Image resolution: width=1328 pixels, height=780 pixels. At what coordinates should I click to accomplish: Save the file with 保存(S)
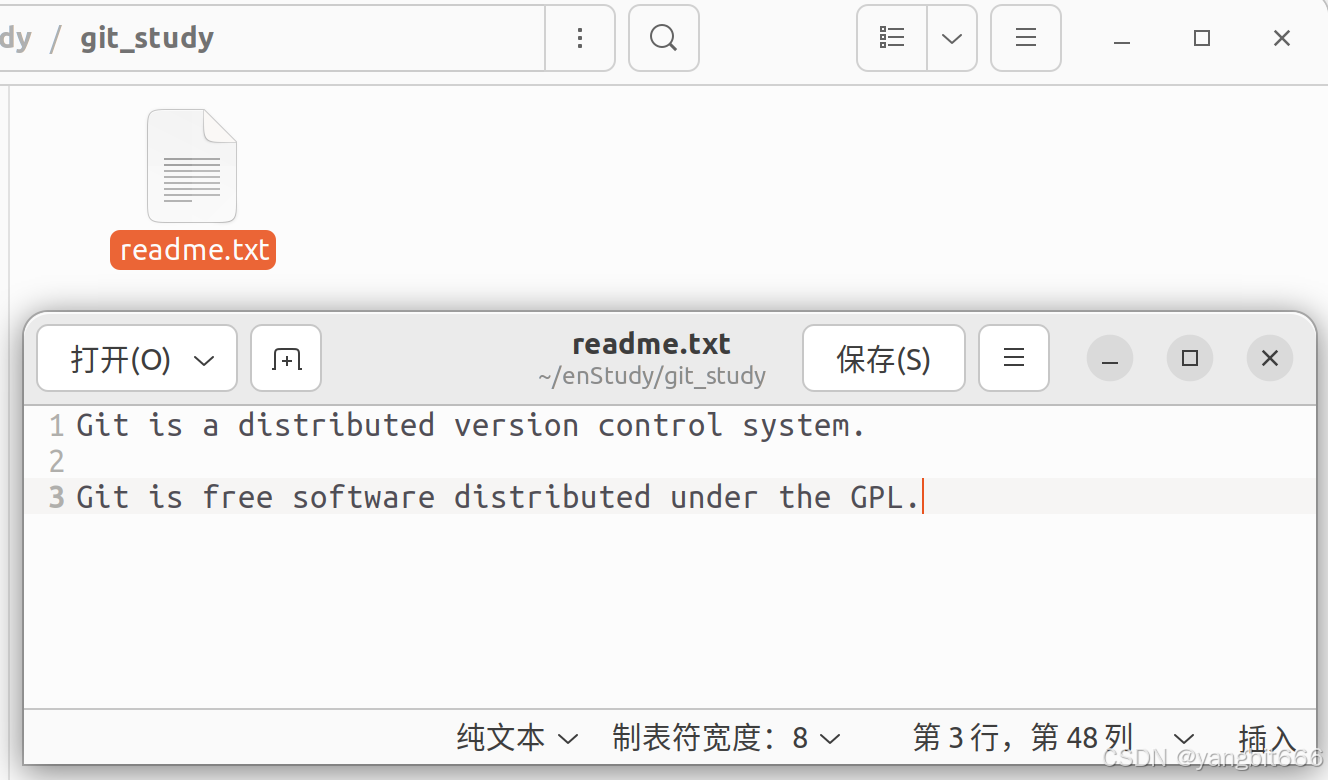click(884, 359)
